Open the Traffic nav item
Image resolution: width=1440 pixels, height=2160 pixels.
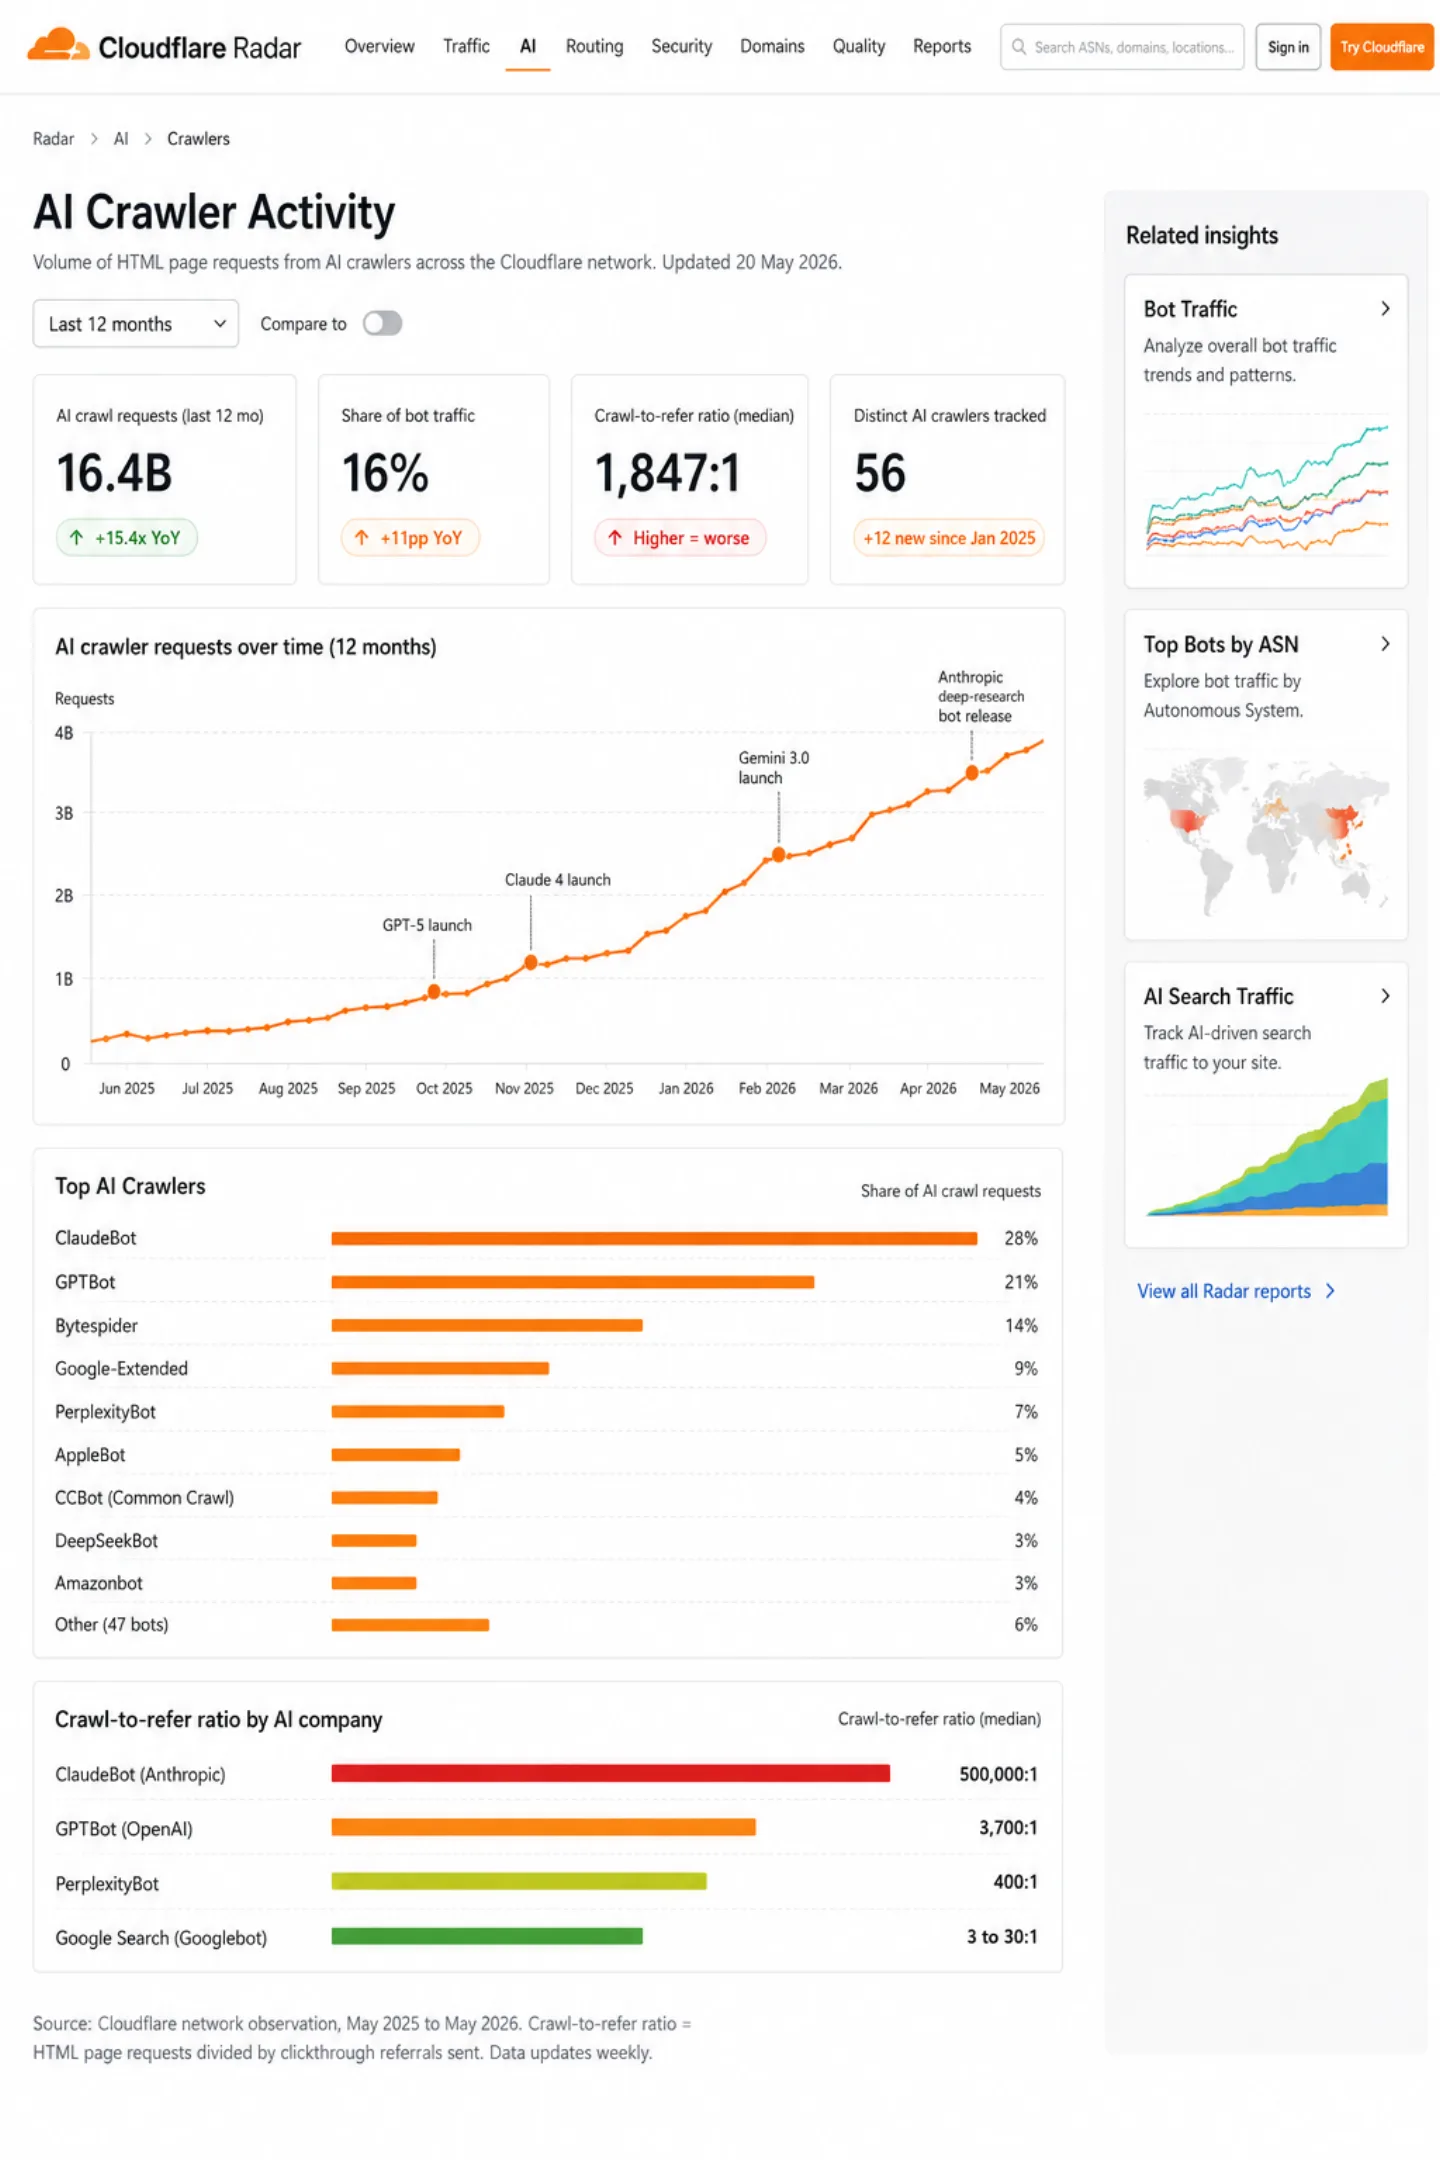click(466, 46)
